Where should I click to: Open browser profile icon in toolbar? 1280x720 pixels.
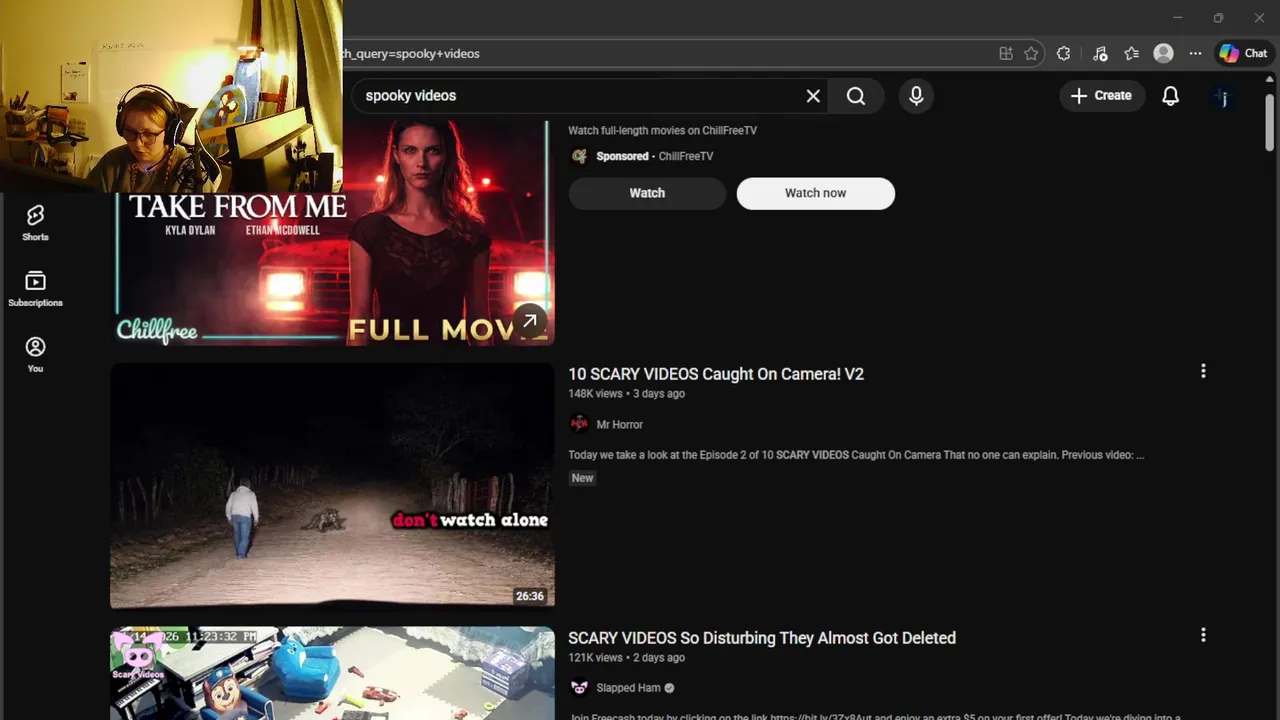point(1163,54)
